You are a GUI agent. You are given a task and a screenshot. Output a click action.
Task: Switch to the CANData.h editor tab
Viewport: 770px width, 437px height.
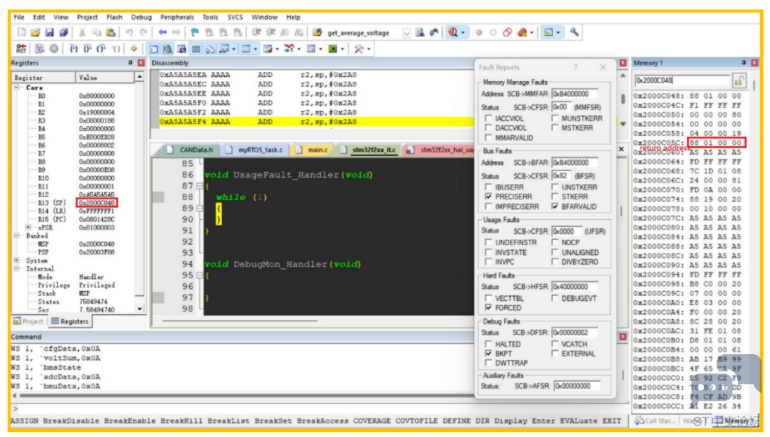tap(190, 150)
